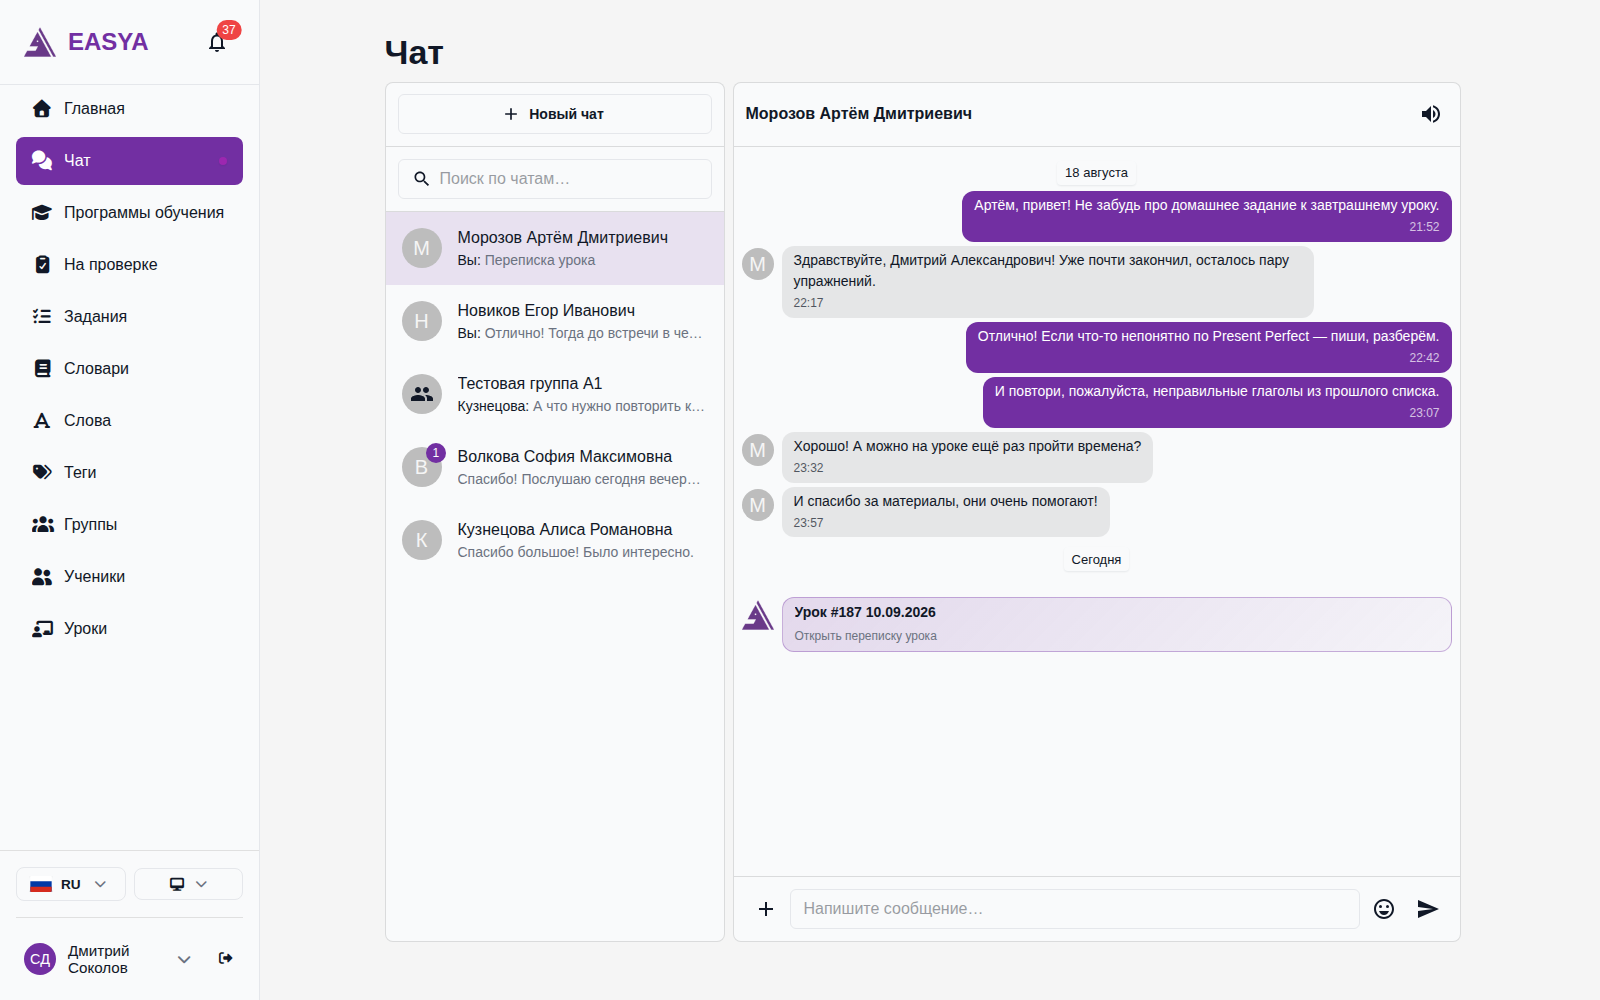Image resolution: width=1600 pixels, height=1000 pixels.
Task: Go to Главная in sidebar
Action: 129,109
